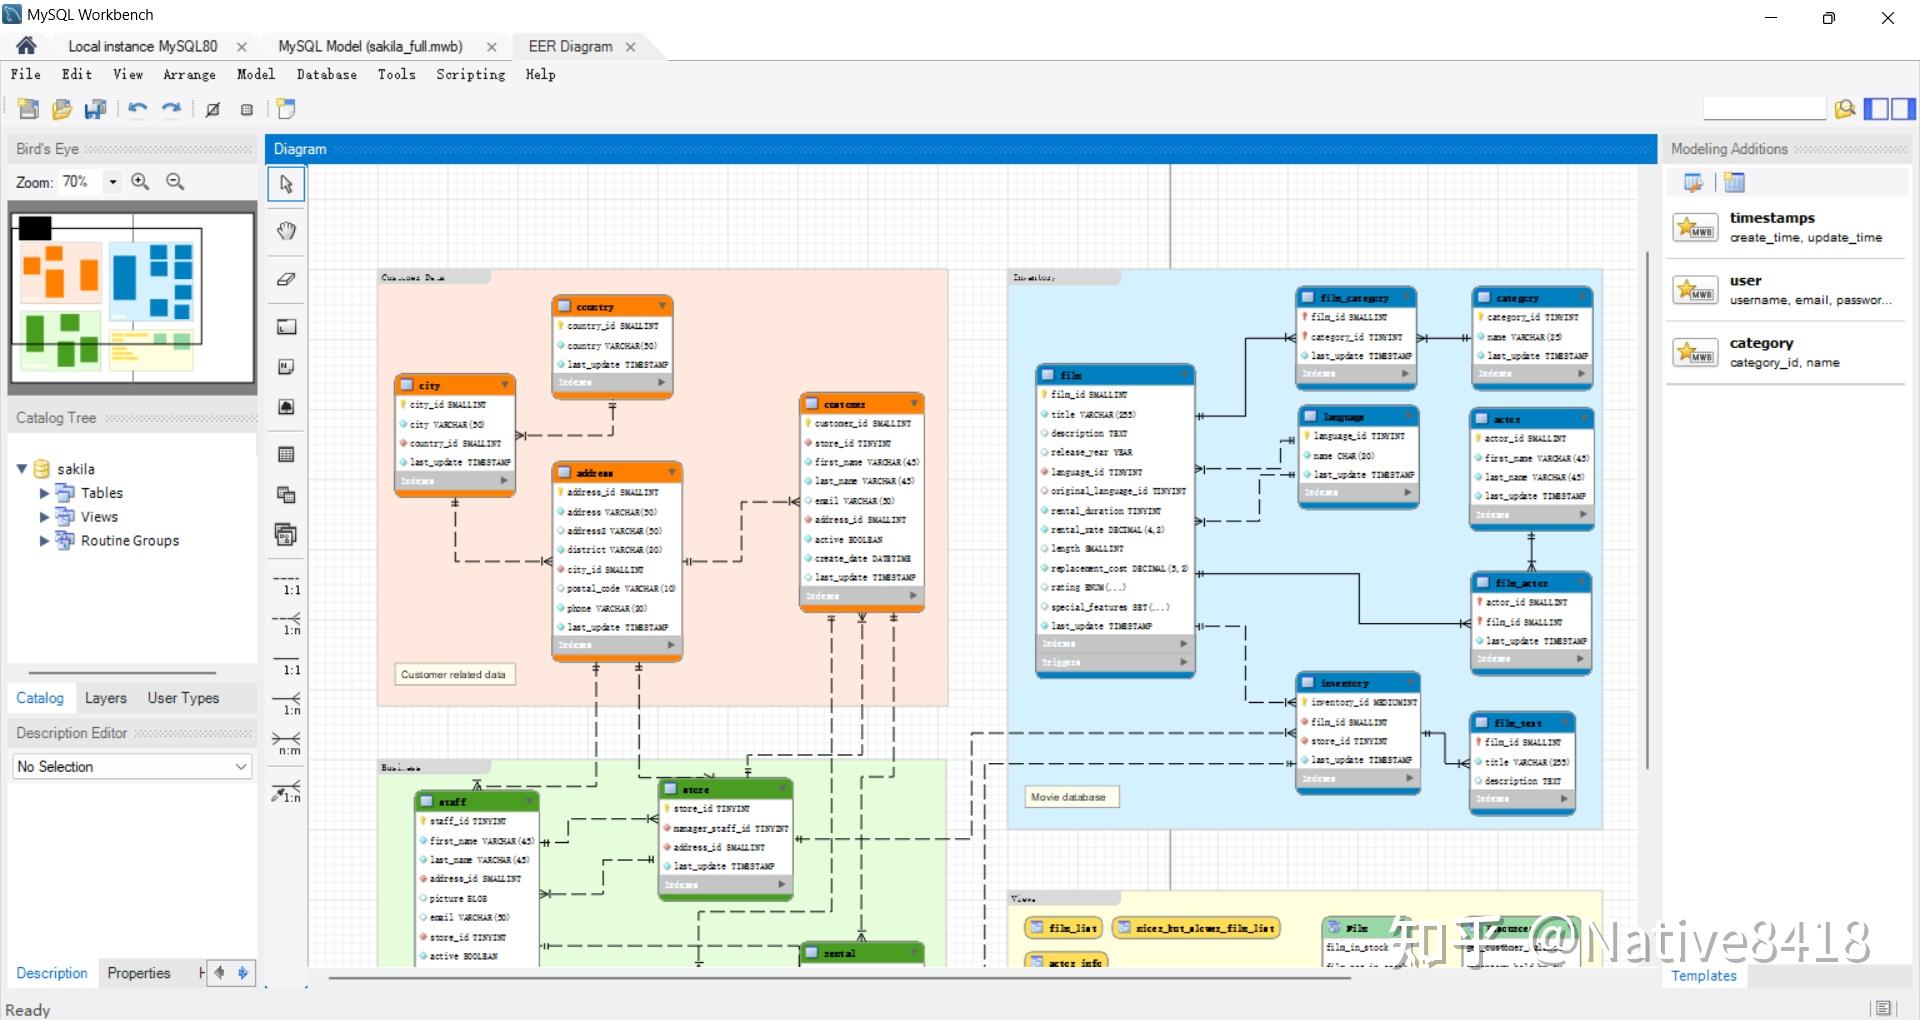Select the arrow selection tool

[285, 183]
